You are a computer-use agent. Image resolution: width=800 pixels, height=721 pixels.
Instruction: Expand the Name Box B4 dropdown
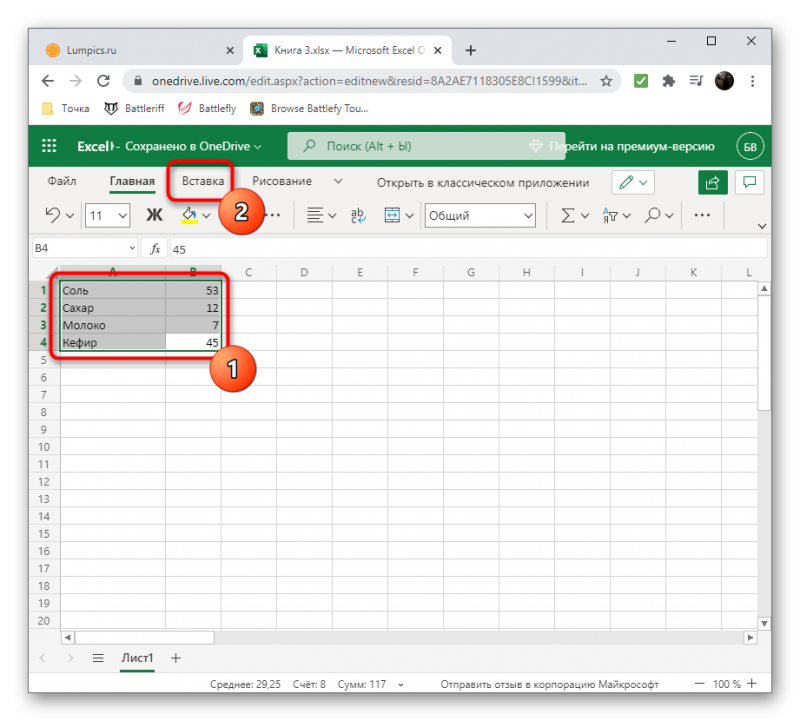(132, 248)
